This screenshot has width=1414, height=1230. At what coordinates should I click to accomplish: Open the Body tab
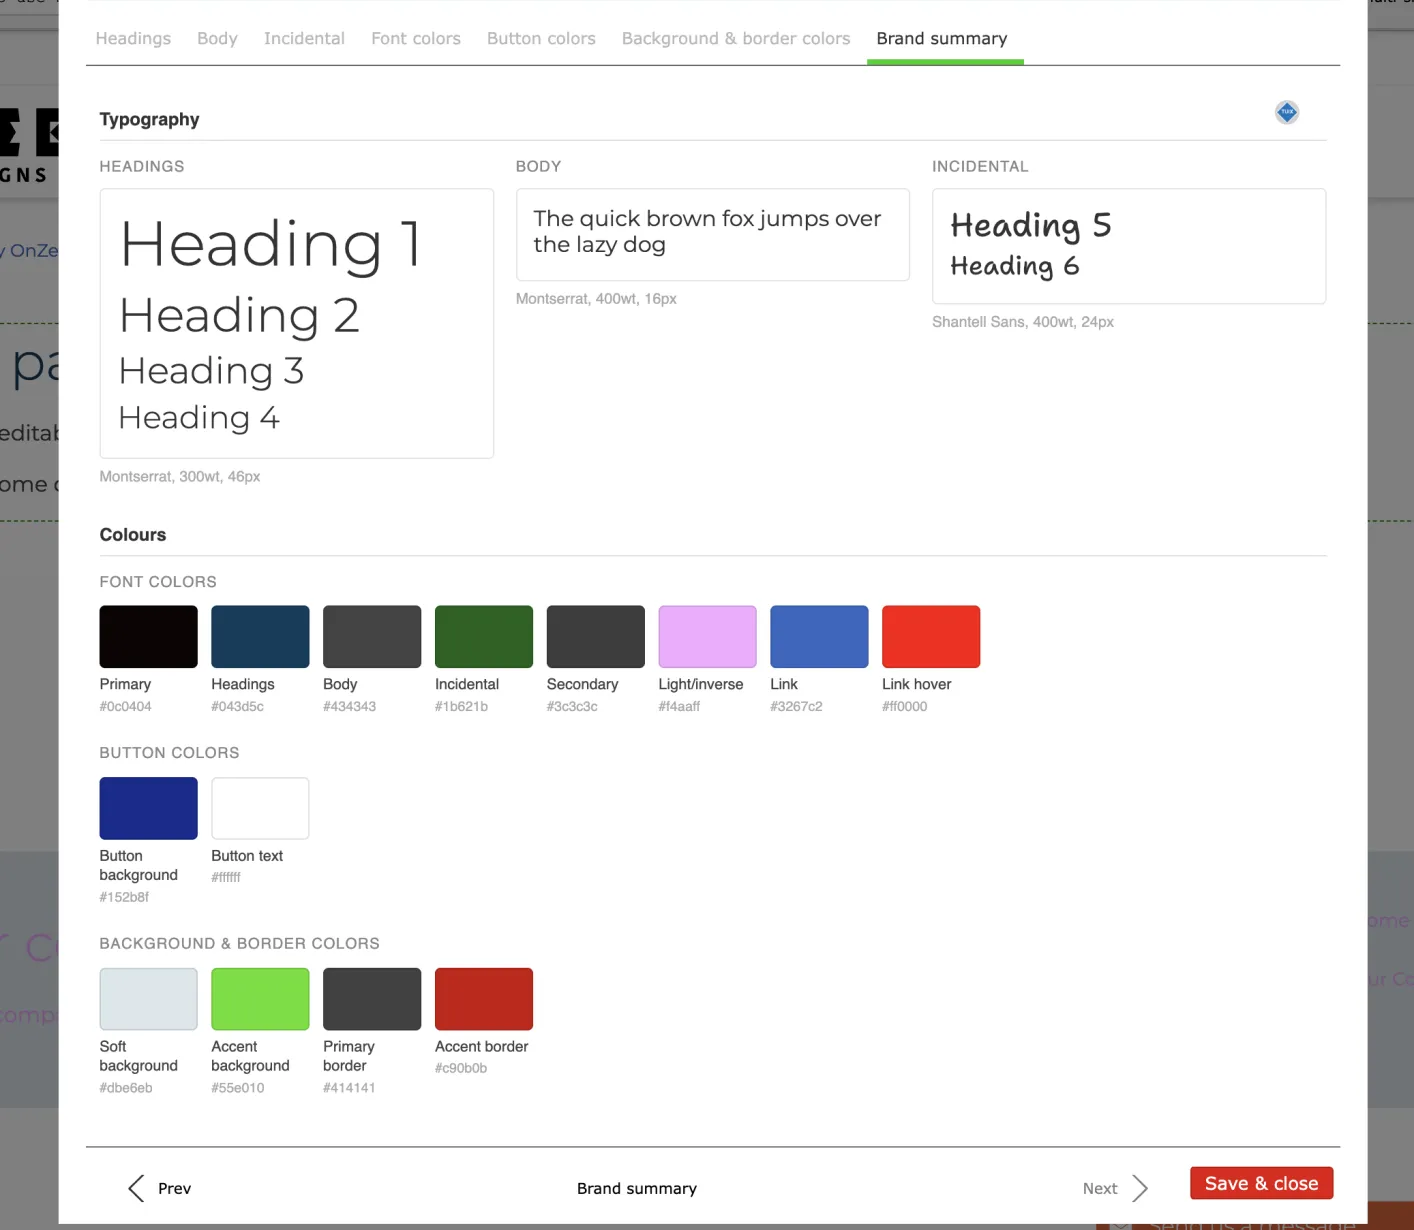coord(217,38)
